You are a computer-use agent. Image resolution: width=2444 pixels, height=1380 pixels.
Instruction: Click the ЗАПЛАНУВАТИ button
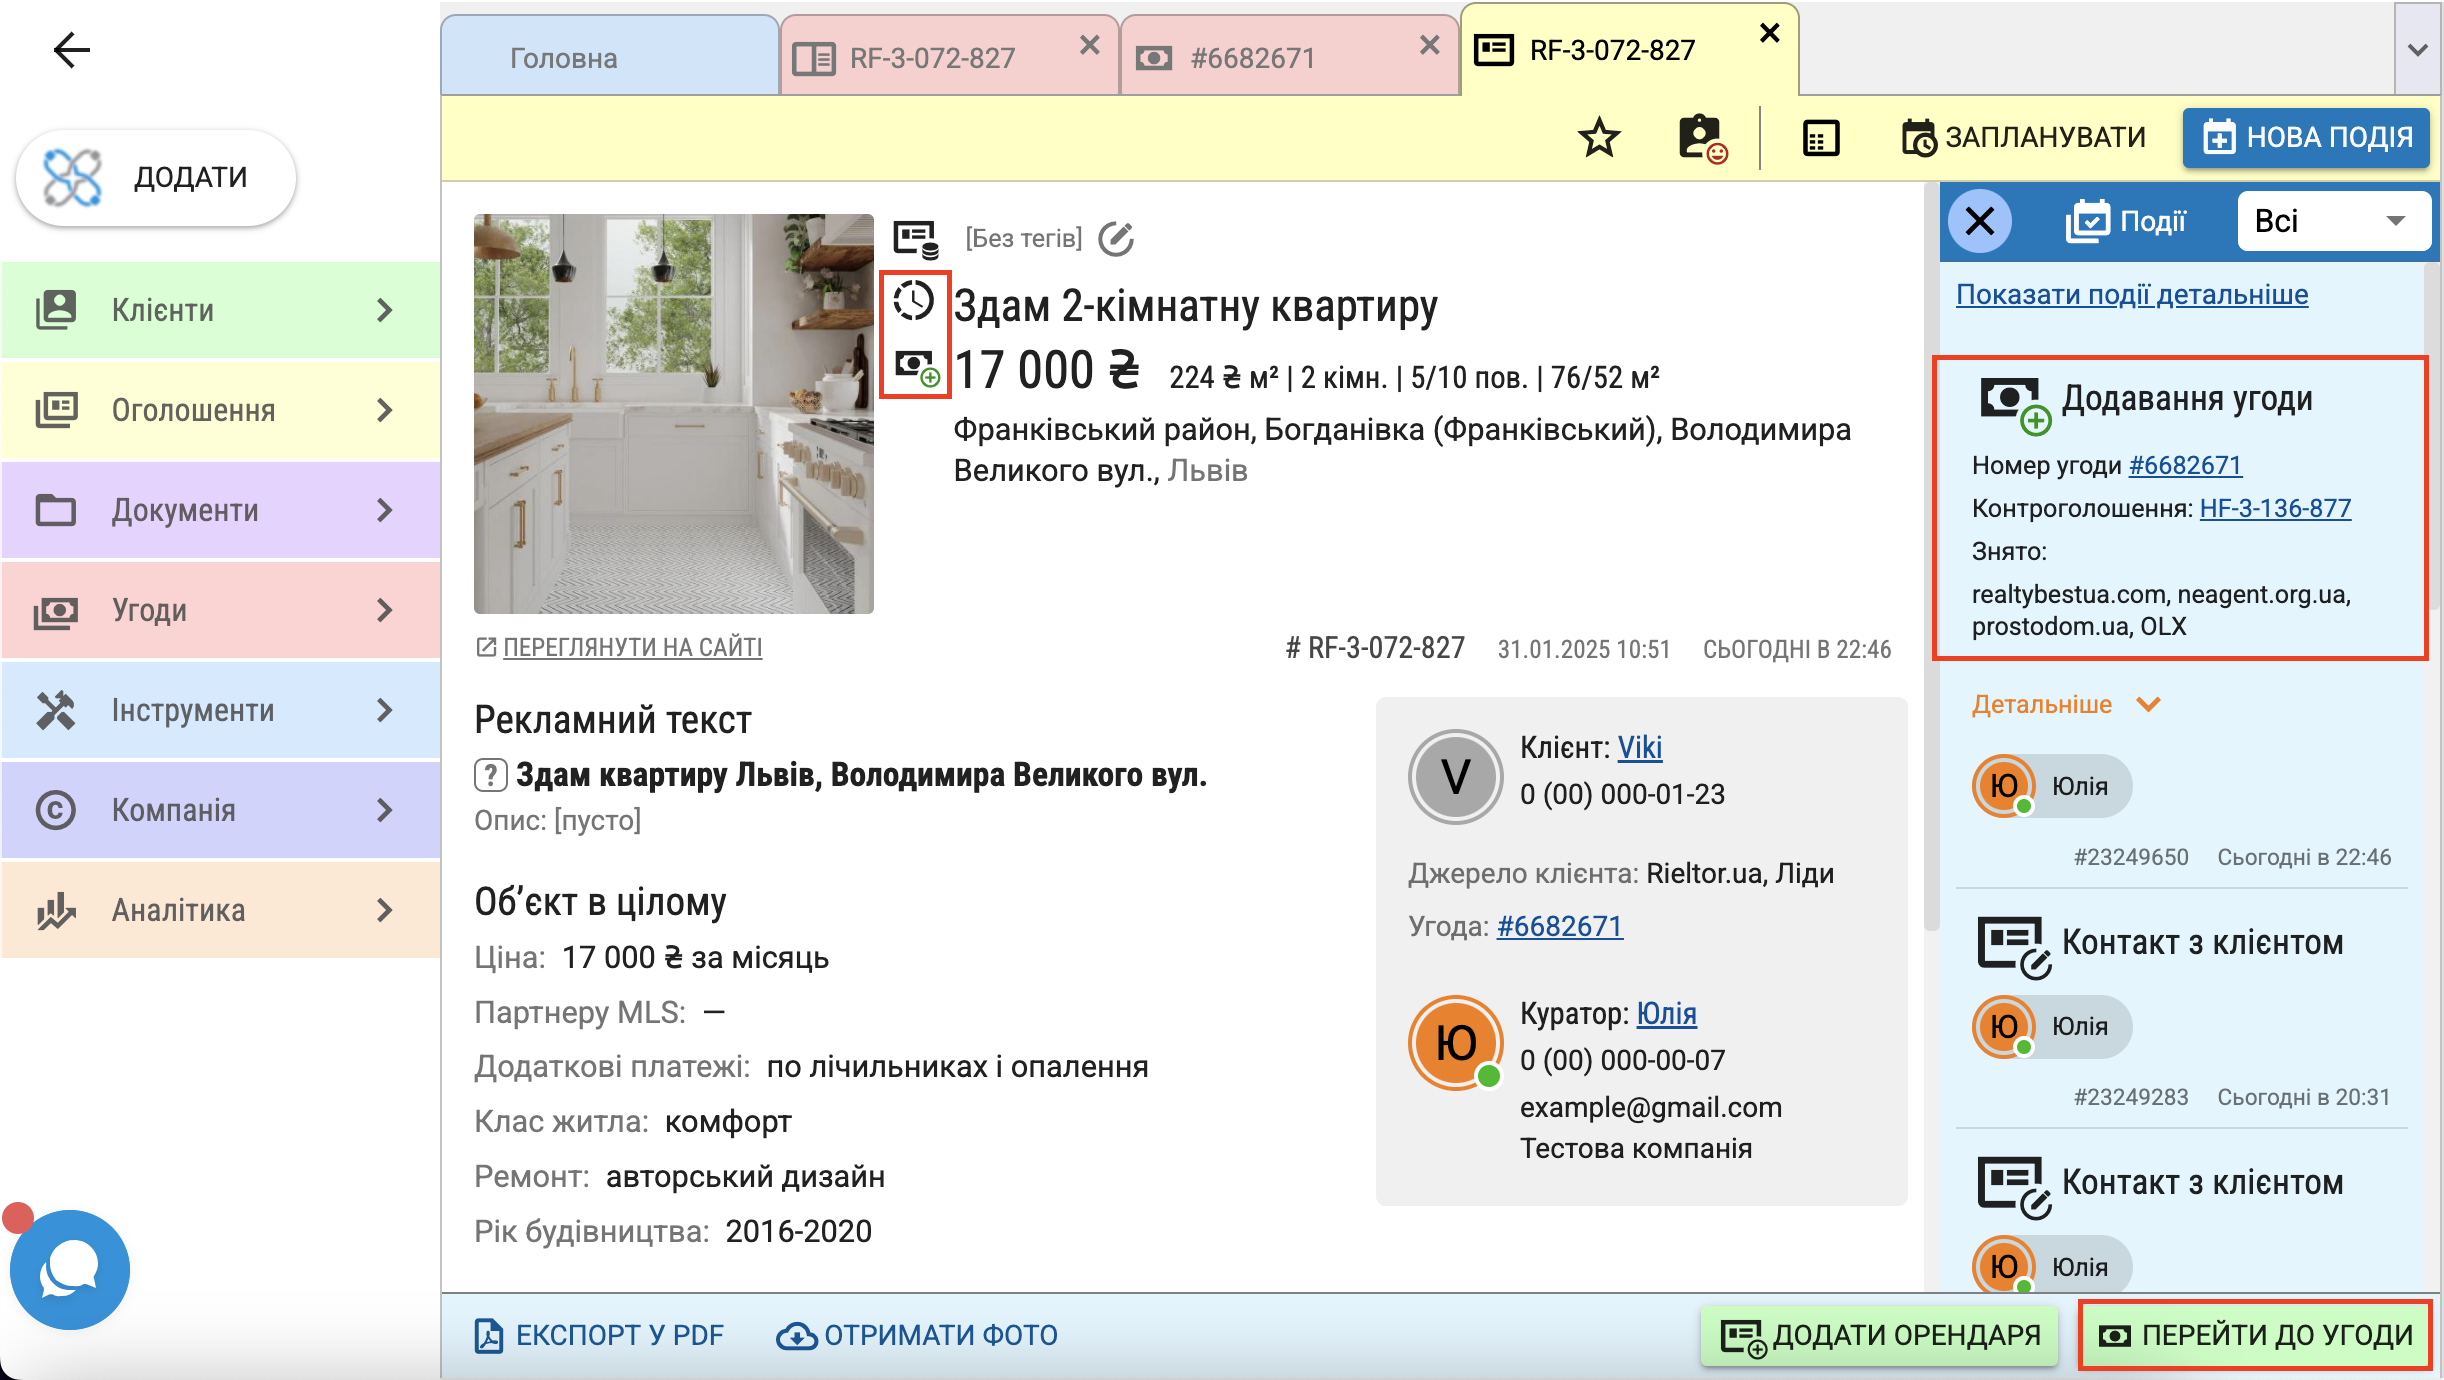[2023, 137]
